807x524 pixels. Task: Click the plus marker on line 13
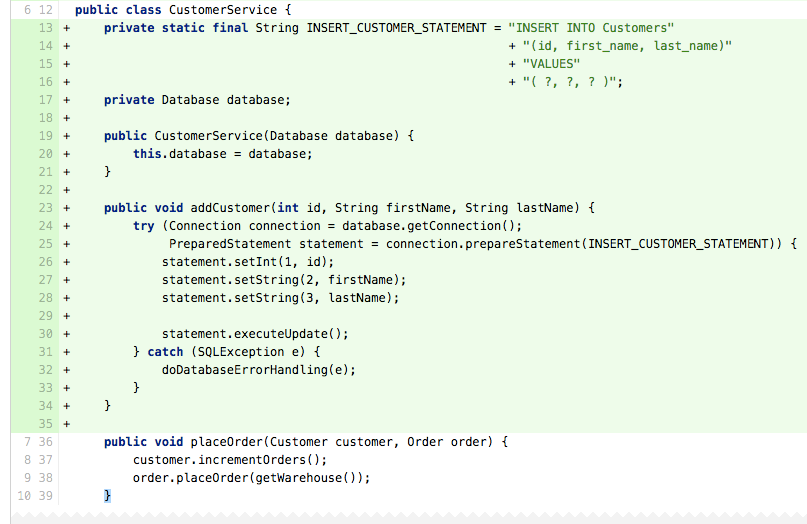(66, 28)
